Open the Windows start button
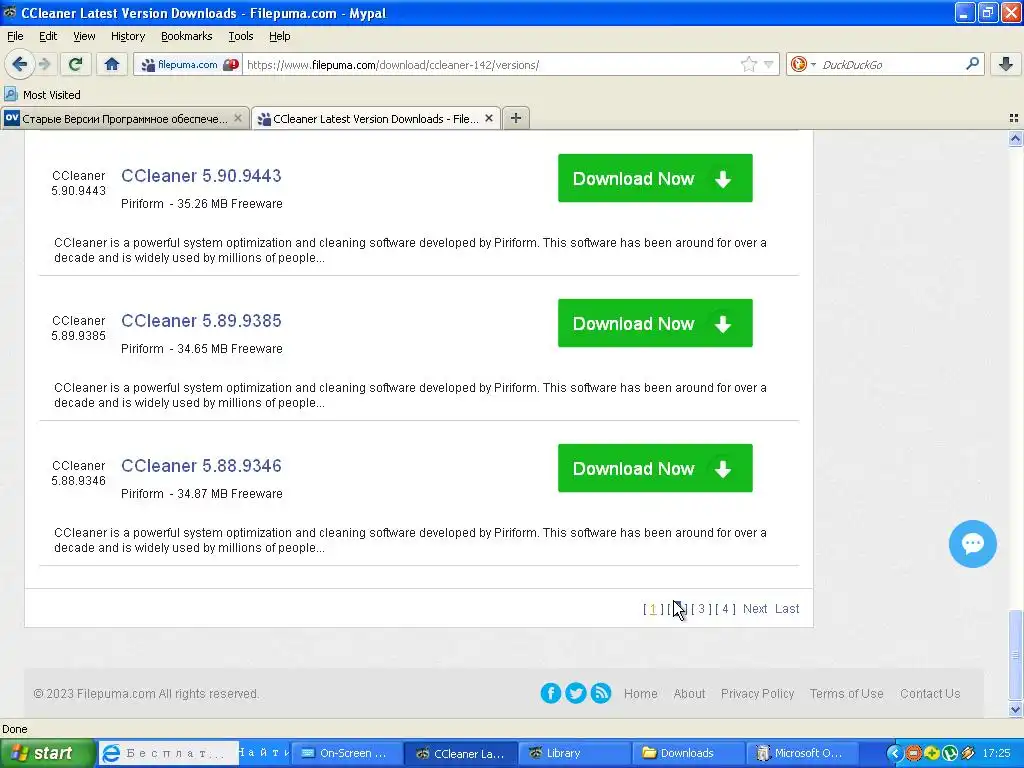Image resolution: width=1024 pixels, height=768 pixels. (x=47, y=753)
